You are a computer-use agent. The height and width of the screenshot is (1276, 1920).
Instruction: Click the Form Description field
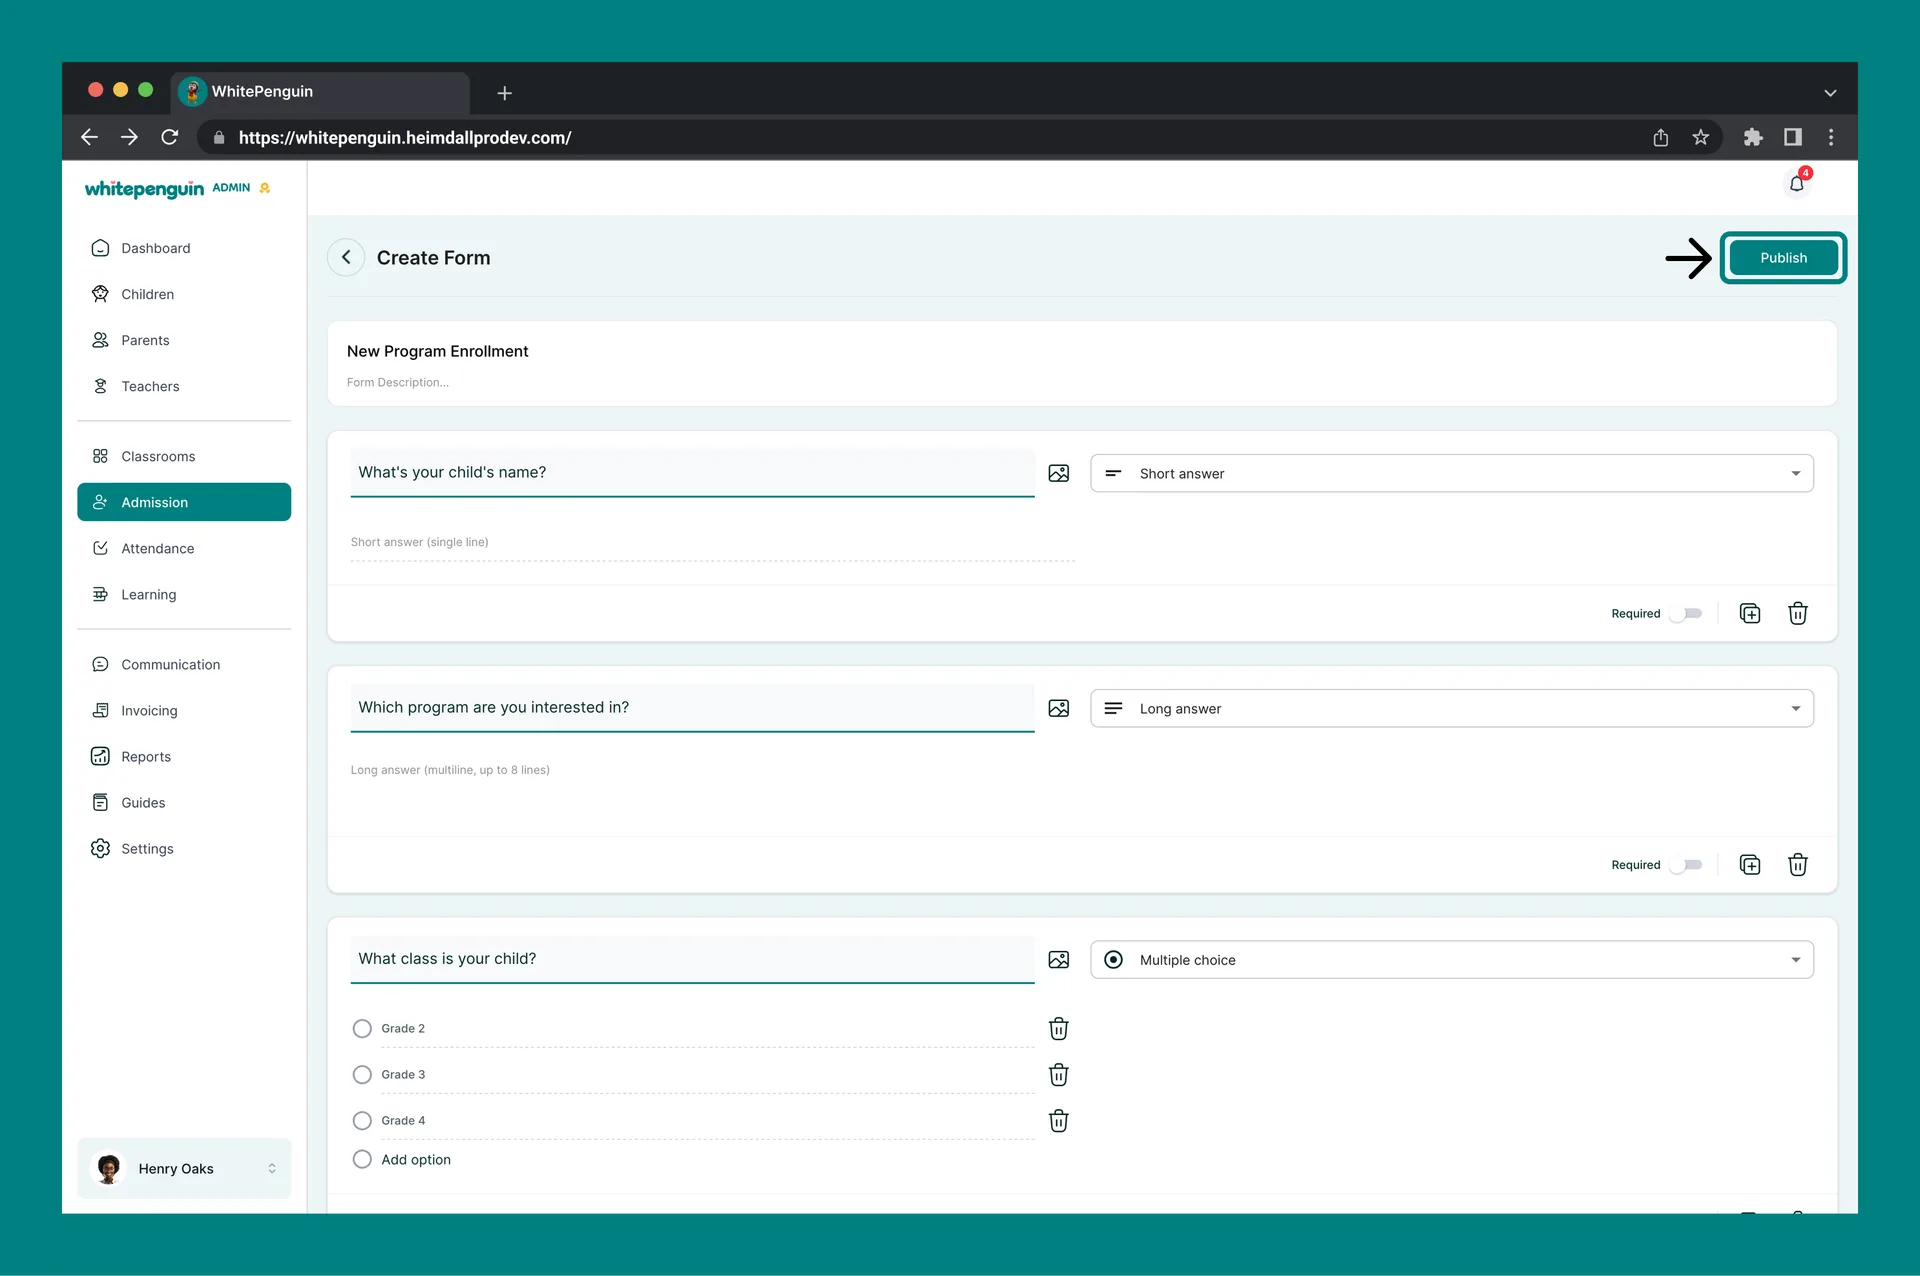coord(398,382)
